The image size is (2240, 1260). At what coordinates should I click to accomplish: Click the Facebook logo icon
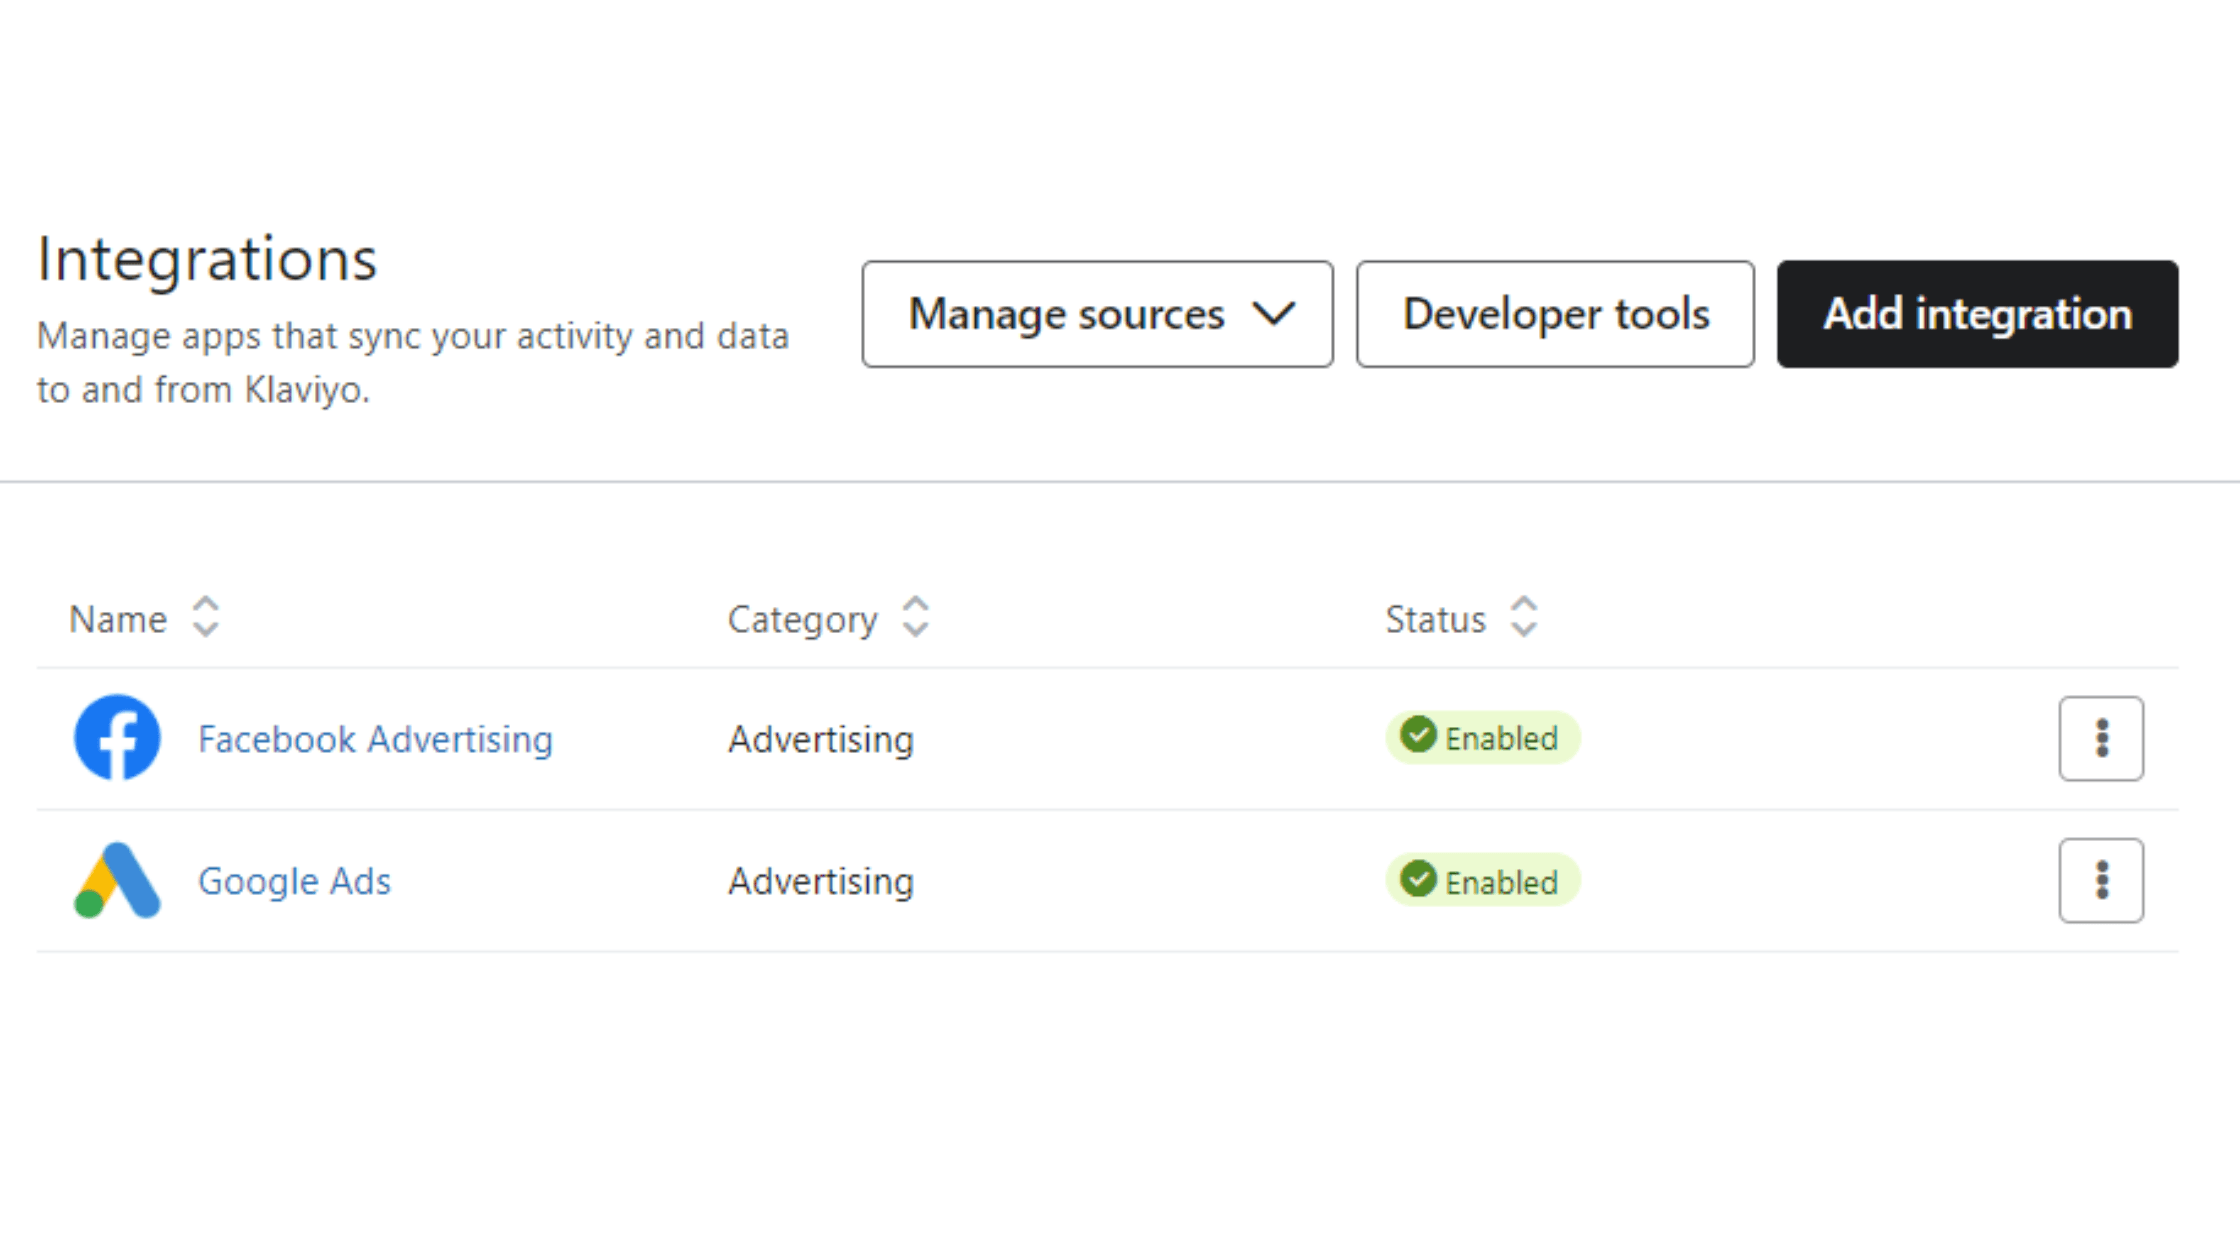point(117,738)
